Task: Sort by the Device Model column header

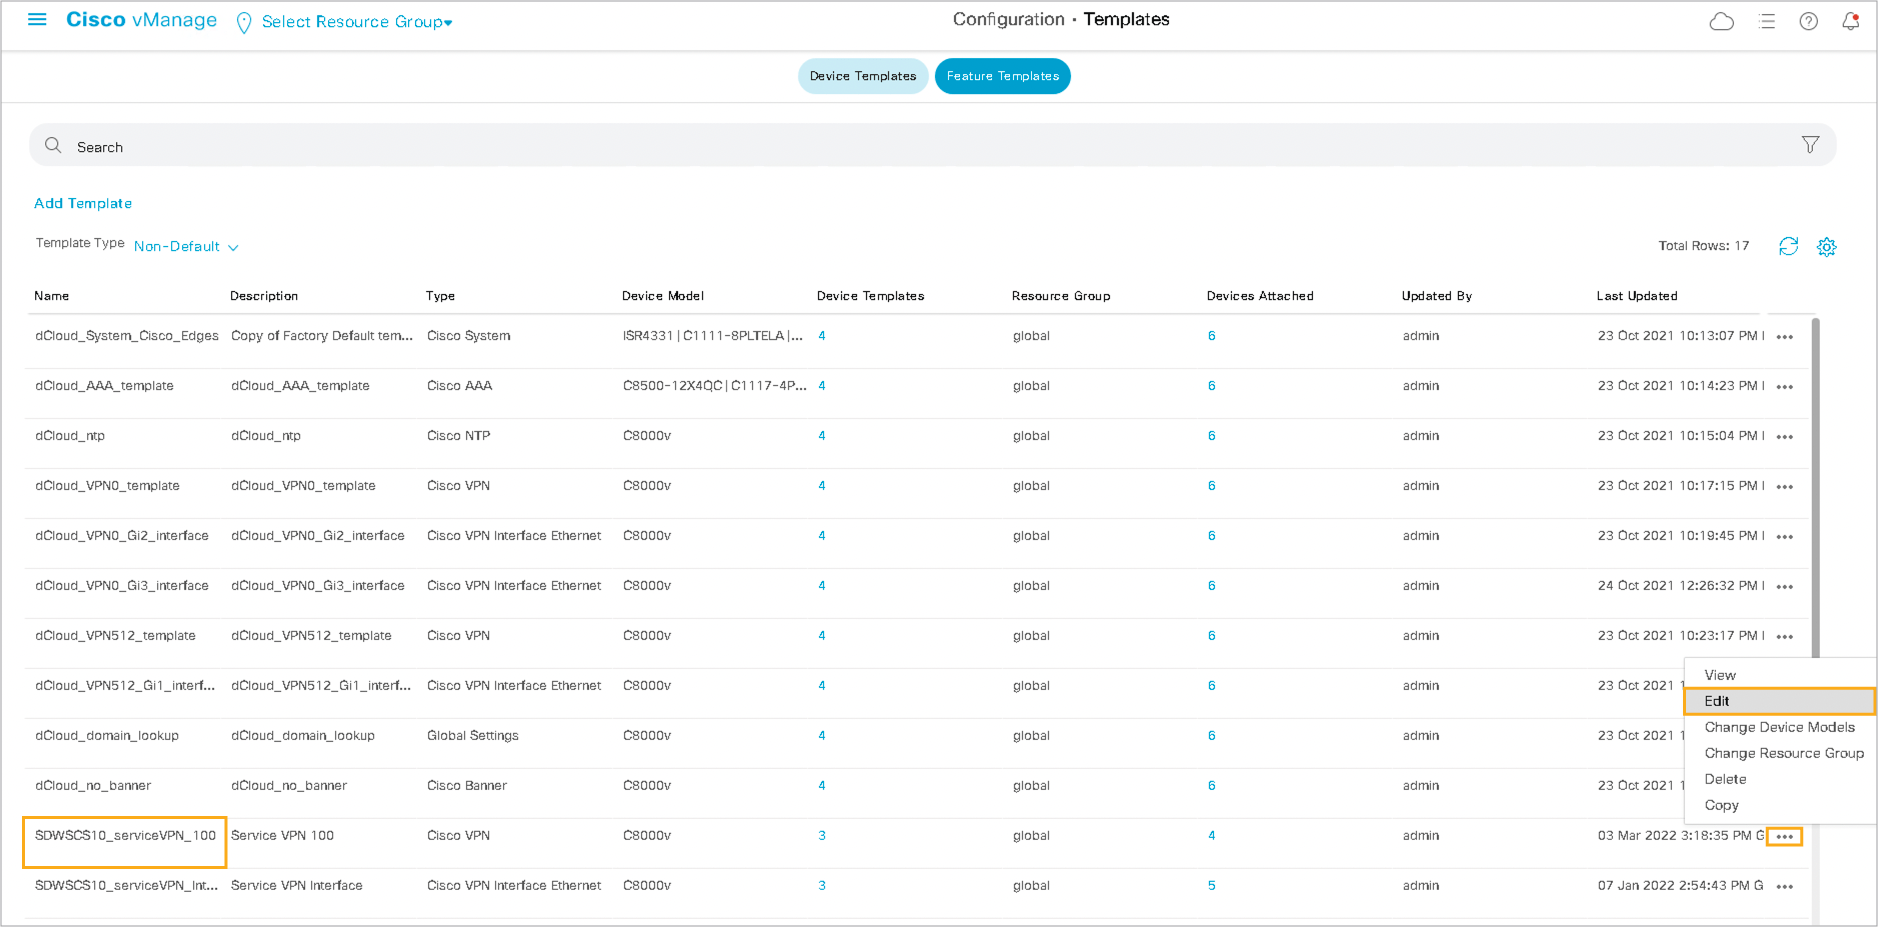Action: pos(663,296)
